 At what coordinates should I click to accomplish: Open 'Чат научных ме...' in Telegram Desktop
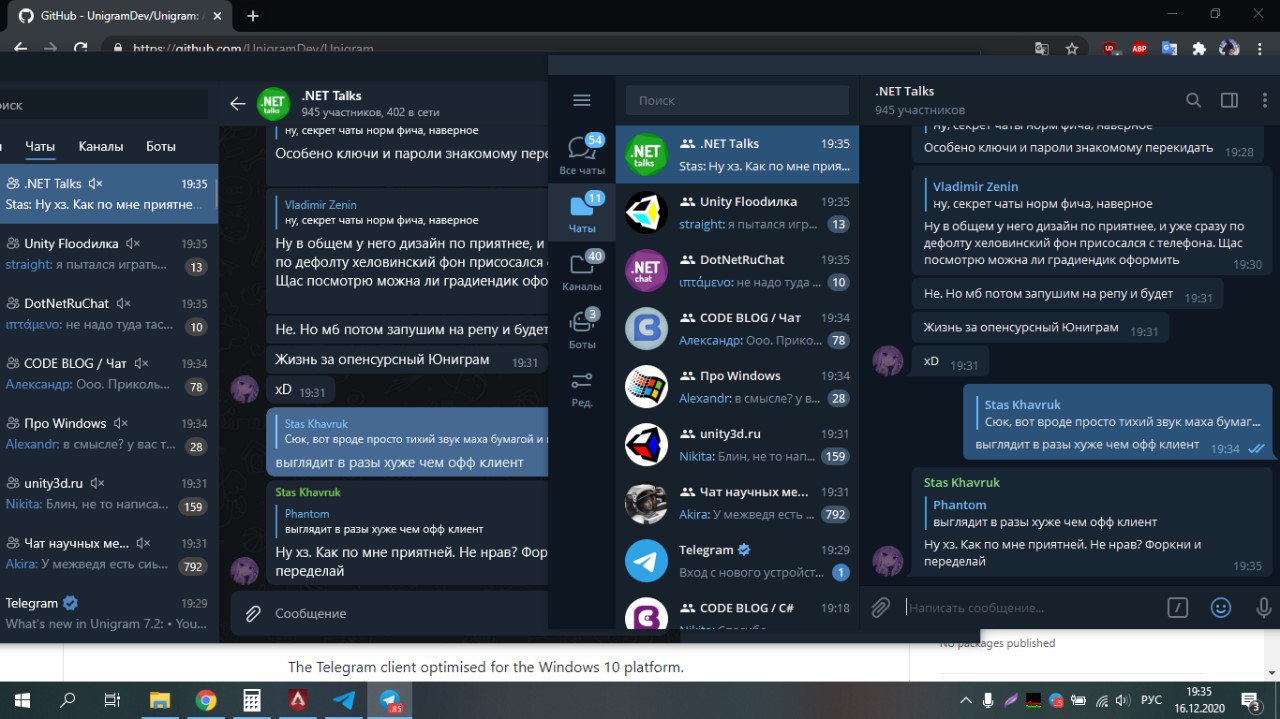point(737,502)
